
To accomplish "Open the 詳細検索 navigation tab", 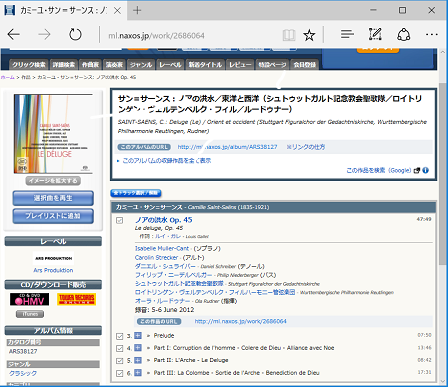I will [x=64, y=65].
